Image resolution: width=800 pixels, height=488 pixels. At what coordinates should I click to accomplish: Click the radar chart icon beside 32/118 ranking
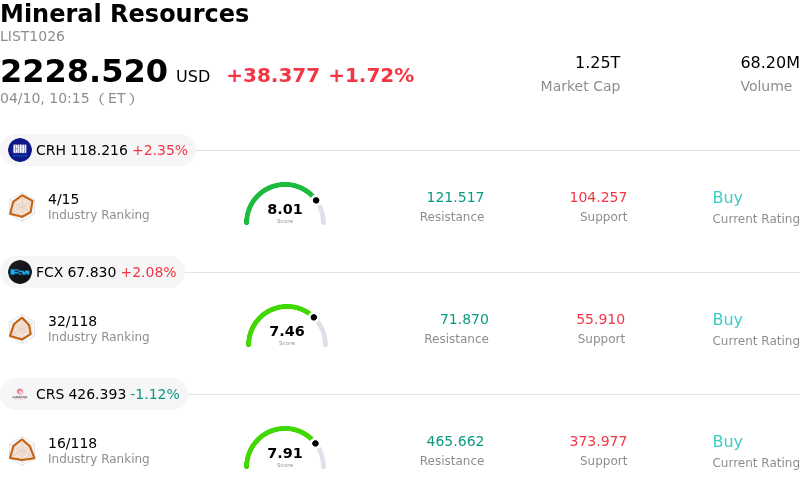tap(21, 328)
